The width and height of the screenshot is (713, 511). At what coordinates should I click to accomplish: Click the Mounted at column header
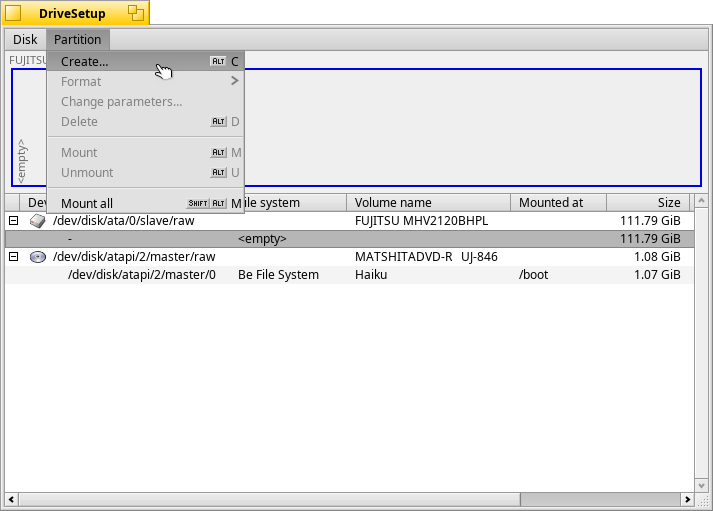tap(557, 202)
